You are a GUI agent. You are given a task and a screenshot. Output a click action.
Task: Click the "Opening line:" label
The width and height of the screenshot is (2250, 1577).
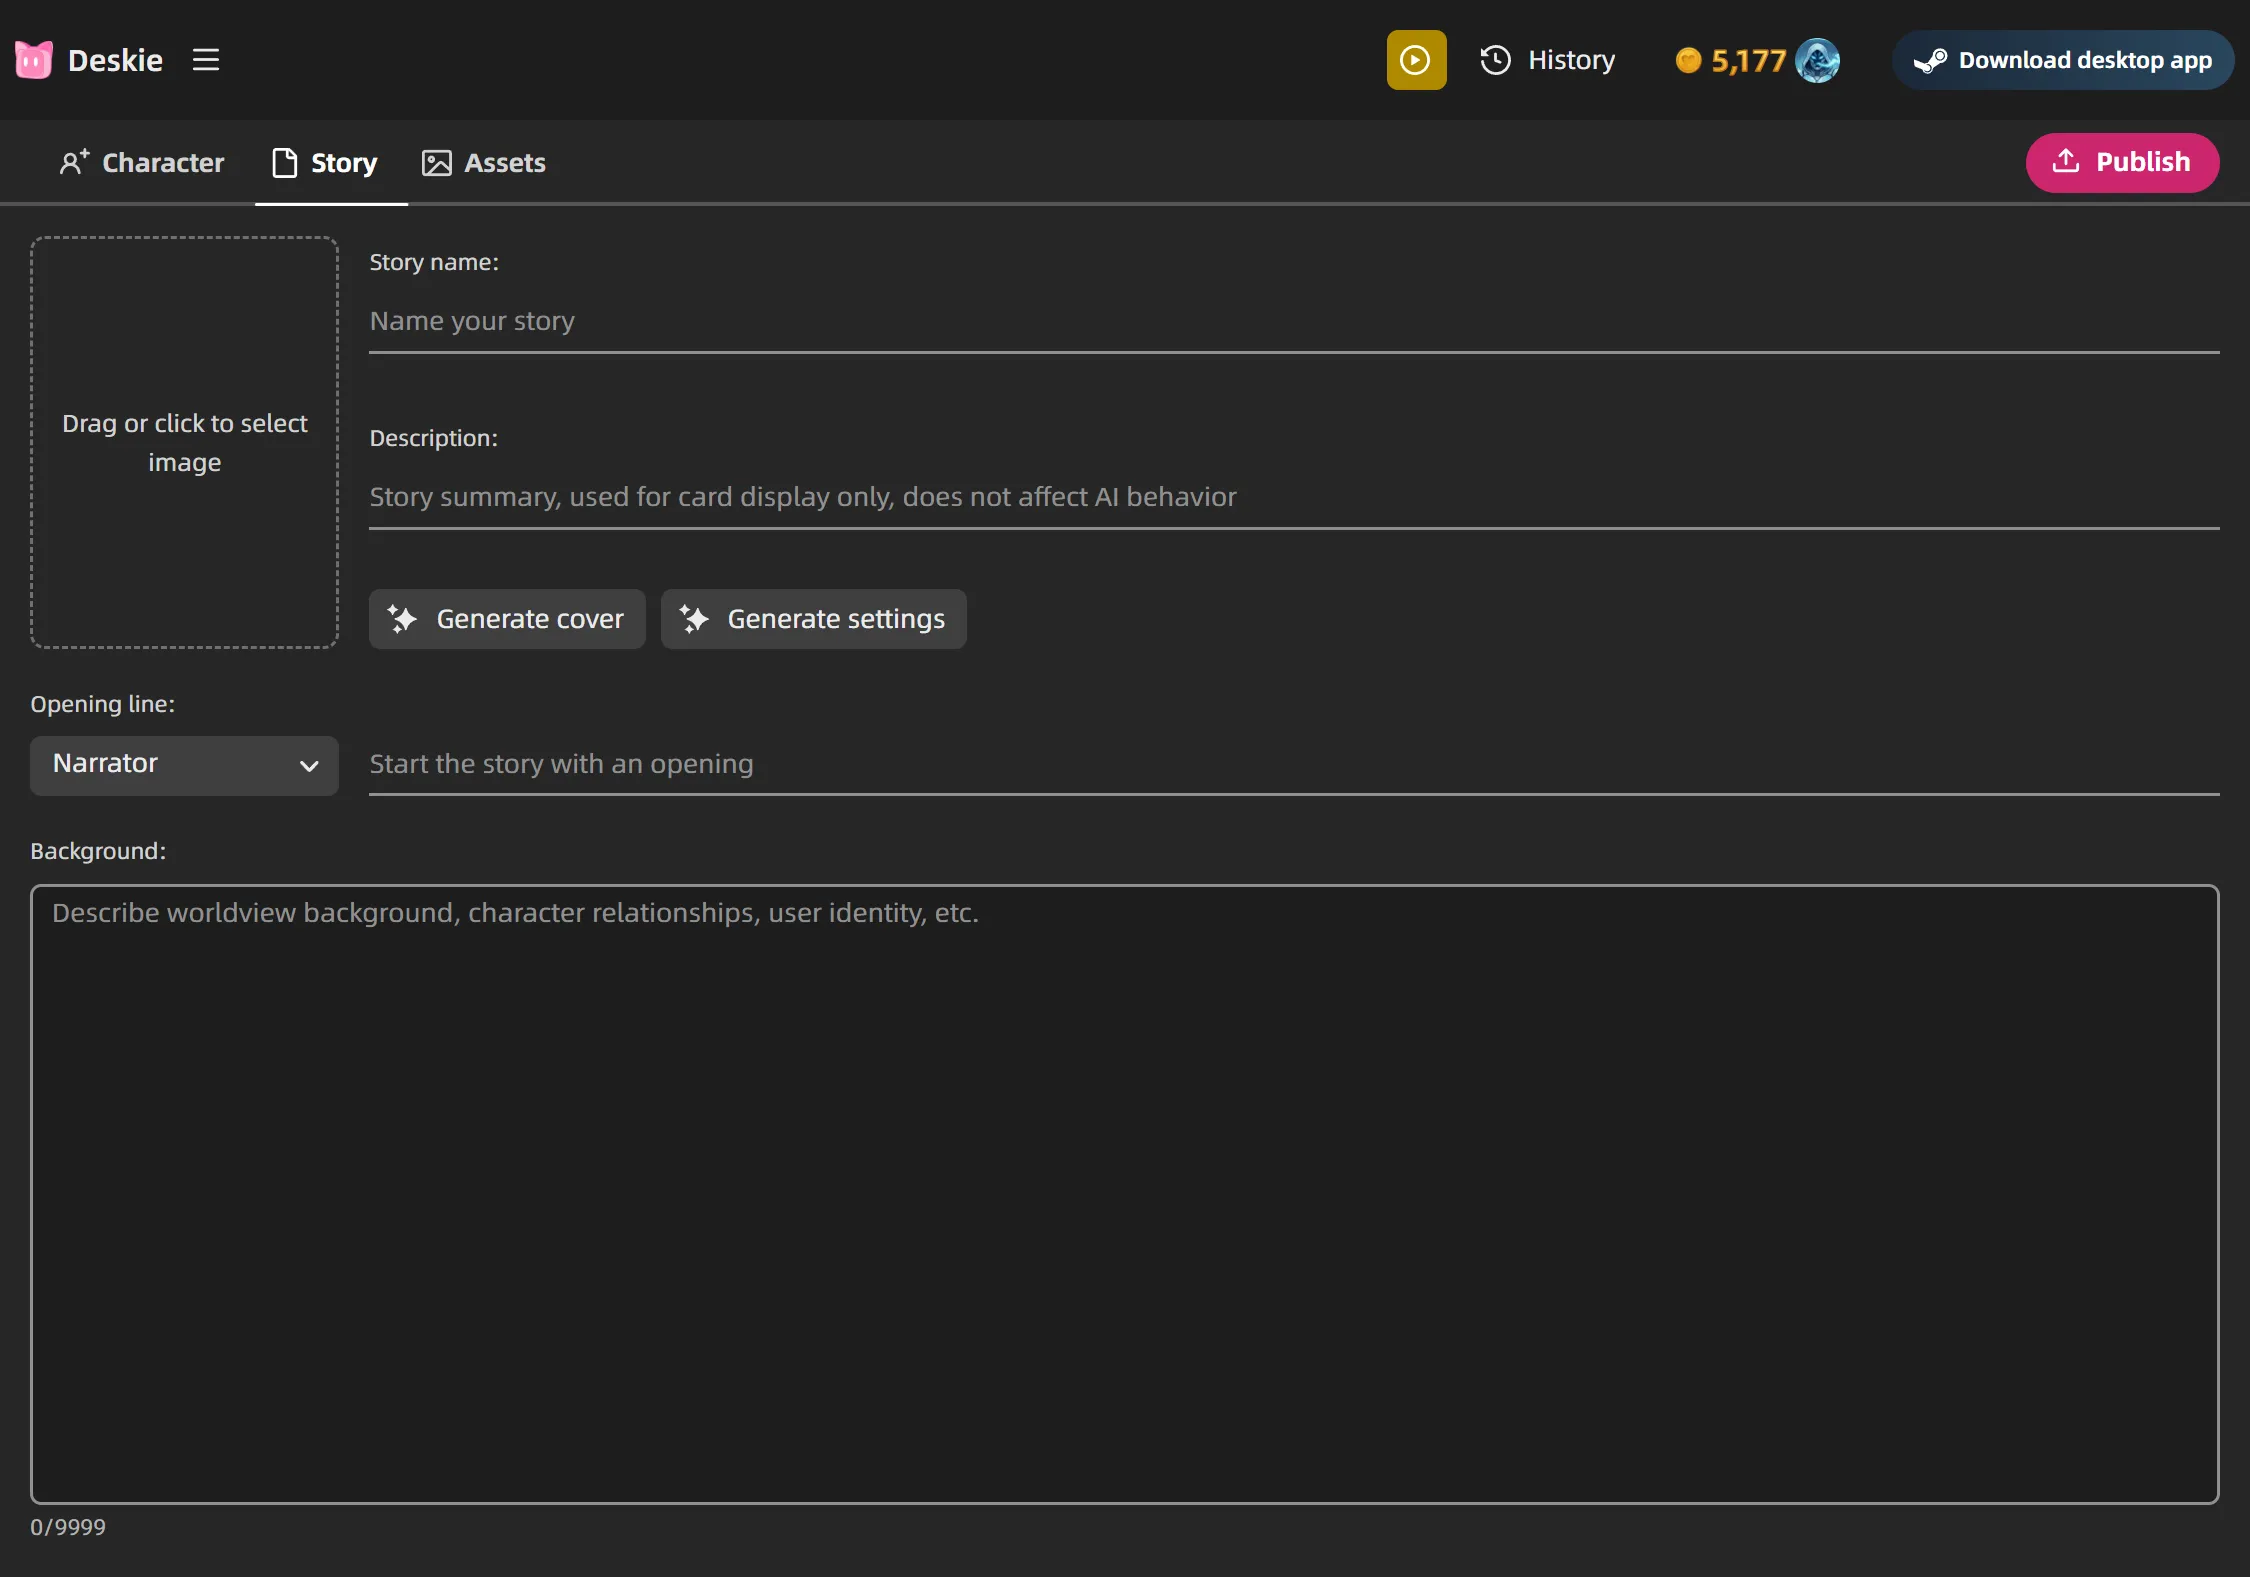click(x=103, y=704)
